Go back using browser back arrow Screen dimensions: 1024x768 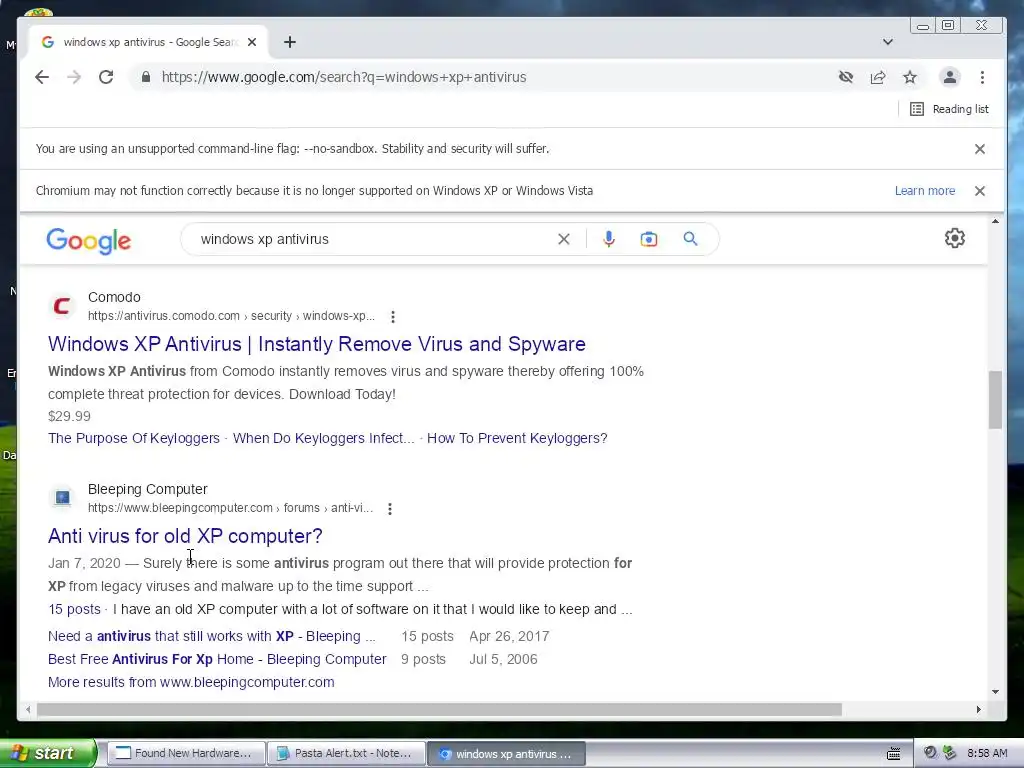42,77
